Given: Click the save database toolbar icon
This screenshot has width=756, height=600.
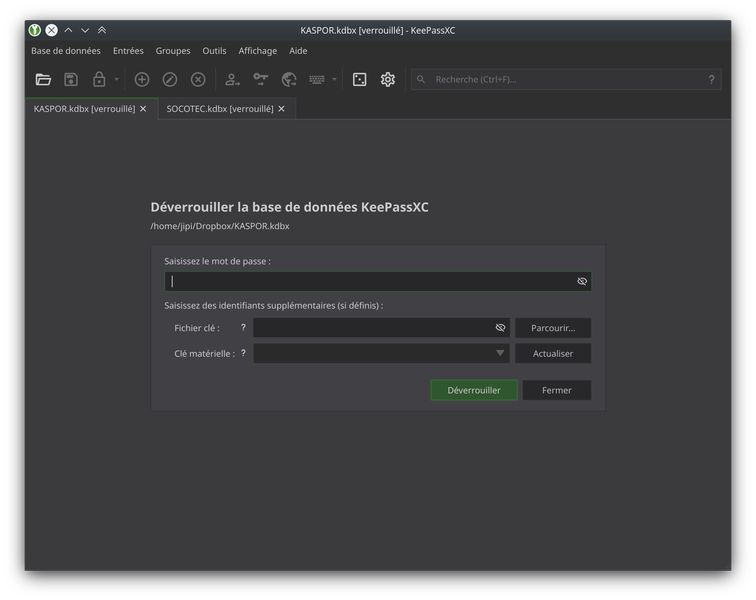Looking at the screenshot, I should pyautogui.click(x=71, y=80).
